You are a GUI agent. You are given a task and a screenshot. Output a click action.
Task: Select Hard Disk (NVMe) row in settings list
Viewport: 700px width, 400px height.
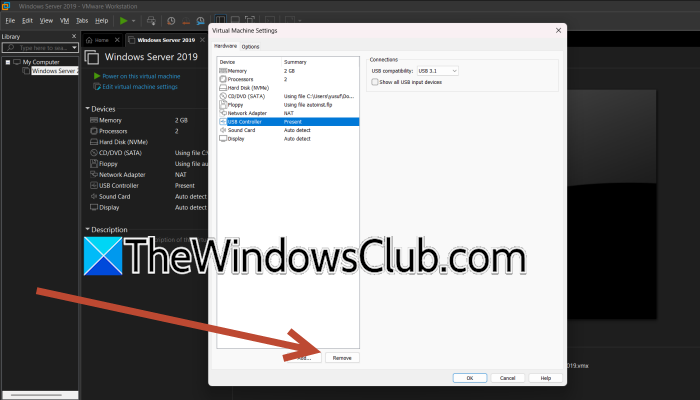(288, 88)
